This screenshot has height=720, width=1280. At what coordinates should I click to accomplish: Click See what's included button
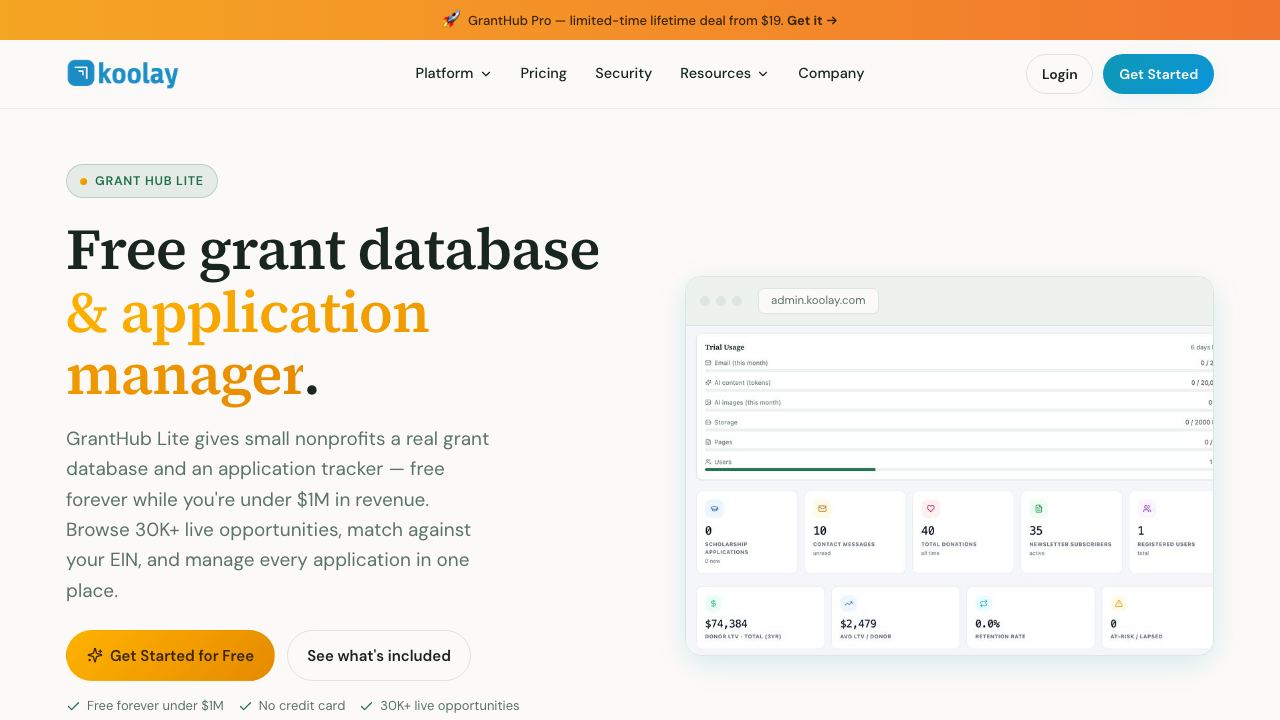click(x=379, y=656)
